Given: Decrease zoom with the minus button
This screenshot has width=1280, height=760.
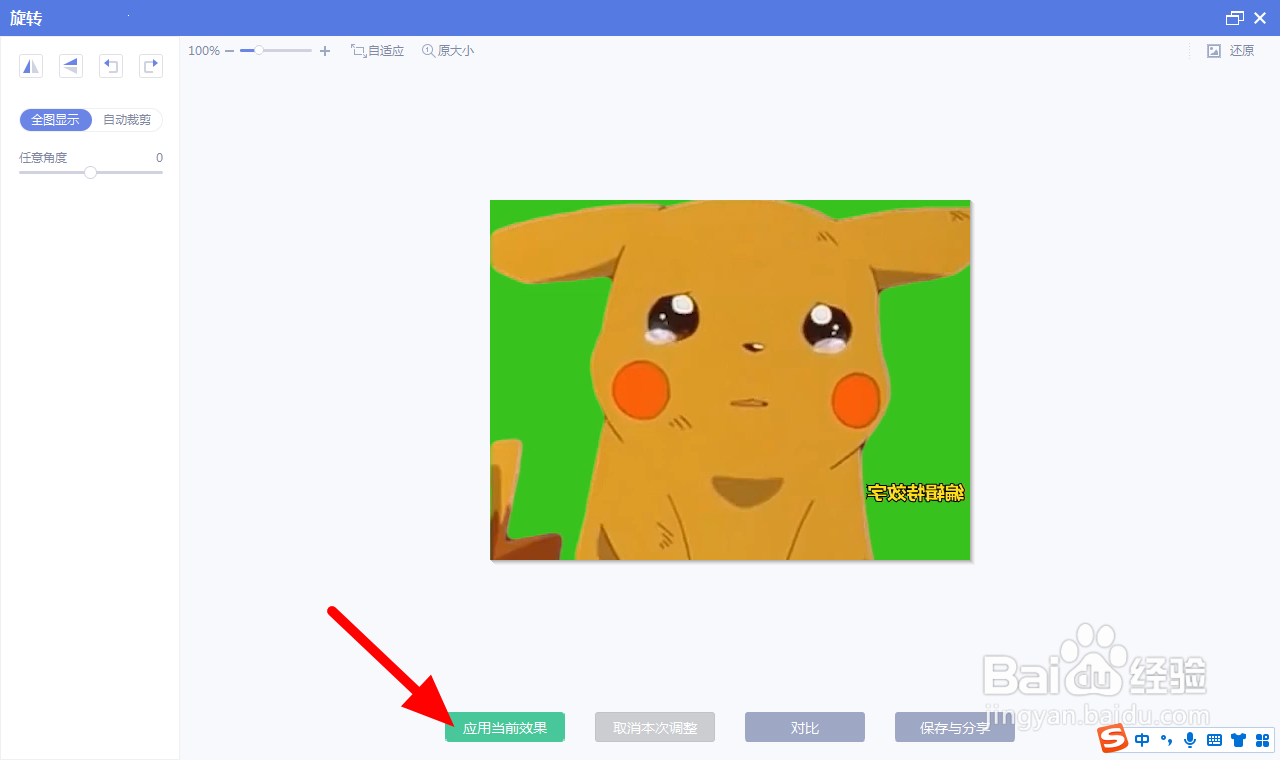Looking at the screenshot, I should (x=229, y=50).
